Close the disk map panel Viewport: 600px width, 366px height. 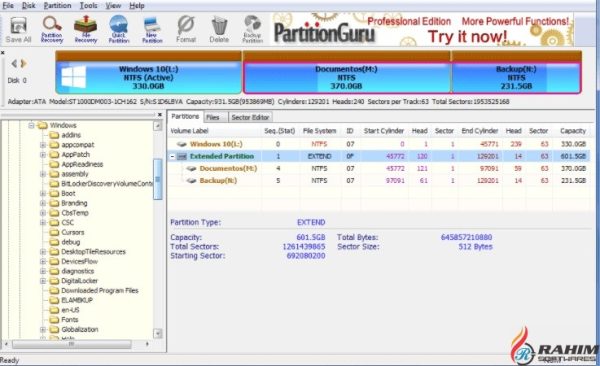point(2,52)
